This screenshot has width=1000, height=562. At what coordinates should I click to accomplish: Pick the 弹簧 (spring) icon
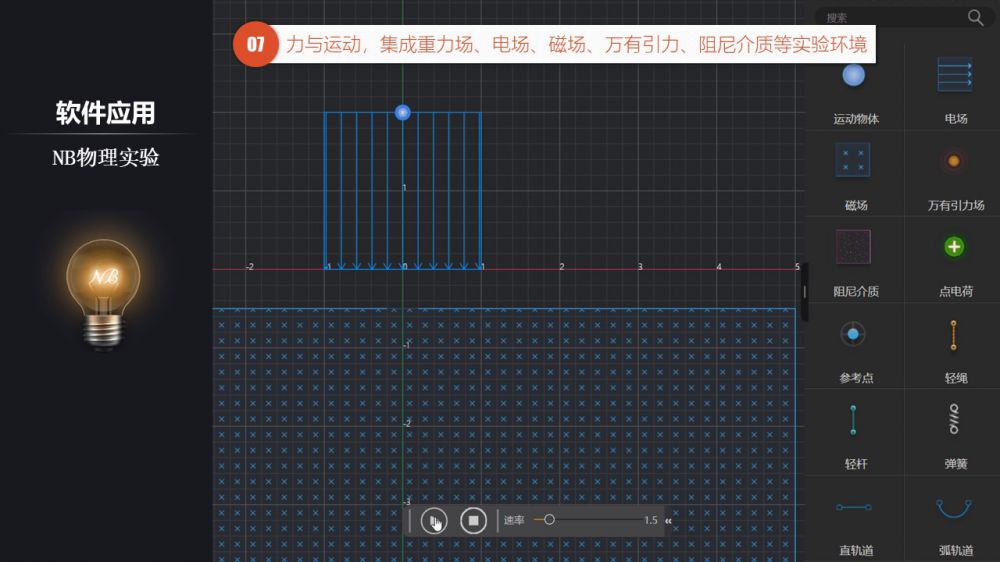[x=954, y=420]
